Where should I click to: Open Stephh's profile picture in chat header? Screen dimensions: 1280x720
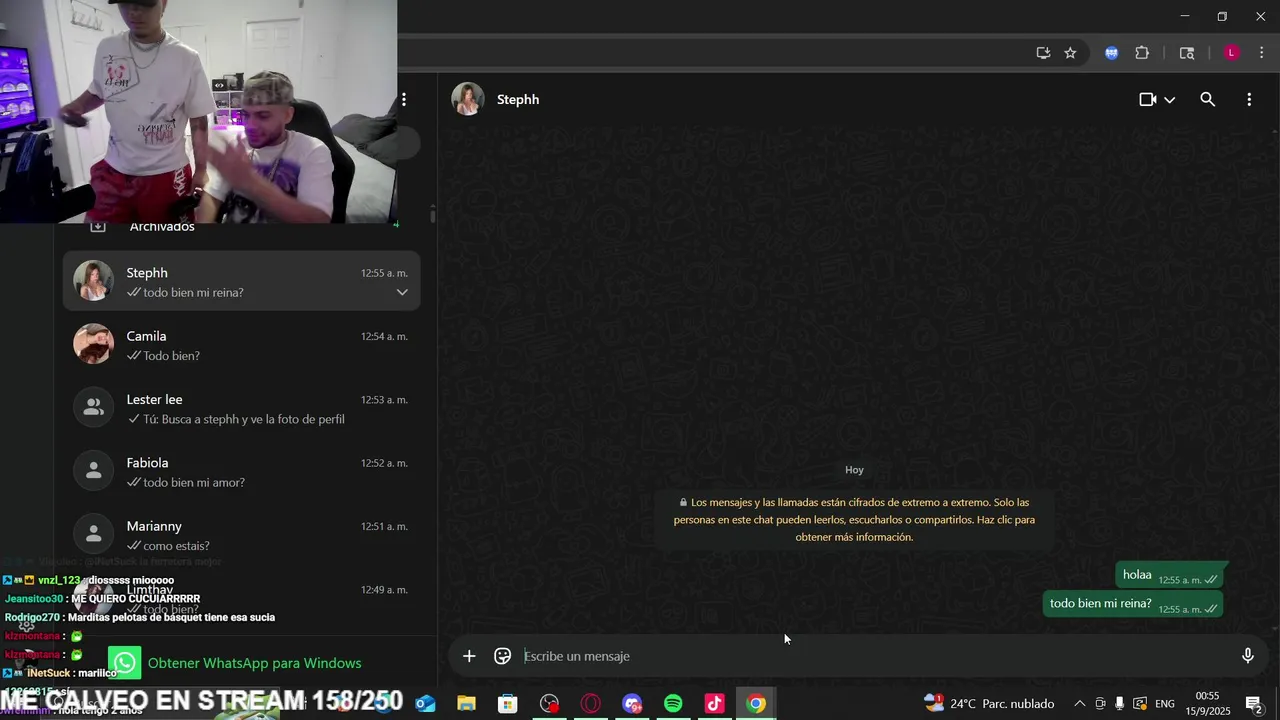pyautogui.click(x=468, y=100)
